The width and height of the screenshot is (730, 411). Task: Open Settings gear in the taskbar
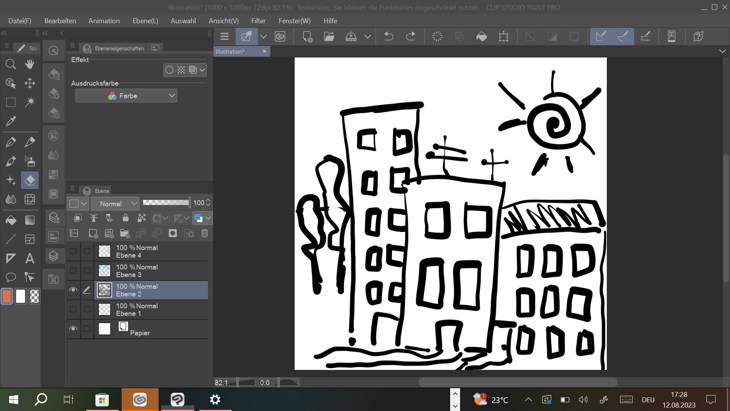[215, 399]
